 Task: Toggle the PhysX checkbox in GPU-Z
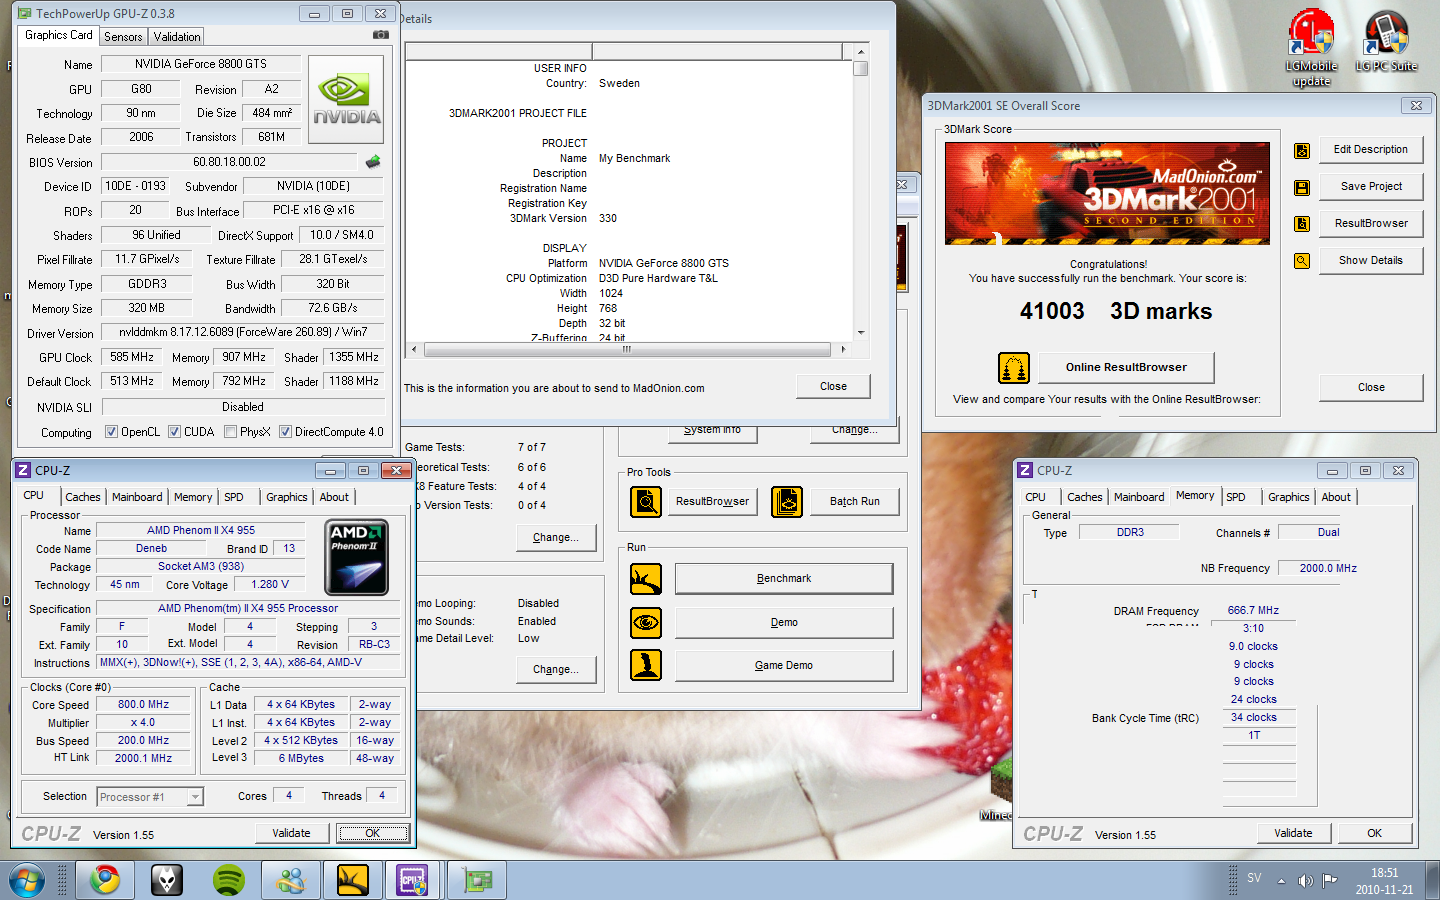pyautogui.click(x=230, y=432)
